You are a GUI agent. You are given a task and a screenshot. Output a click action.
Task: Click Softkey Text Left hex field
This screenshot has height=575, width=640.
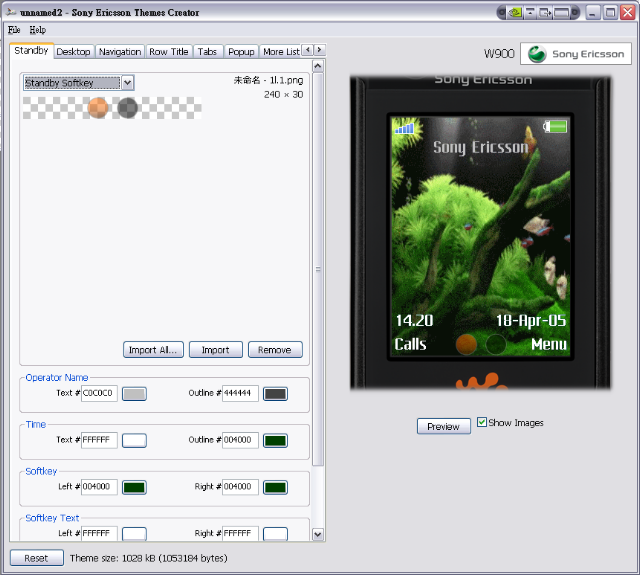coord(99,533)
